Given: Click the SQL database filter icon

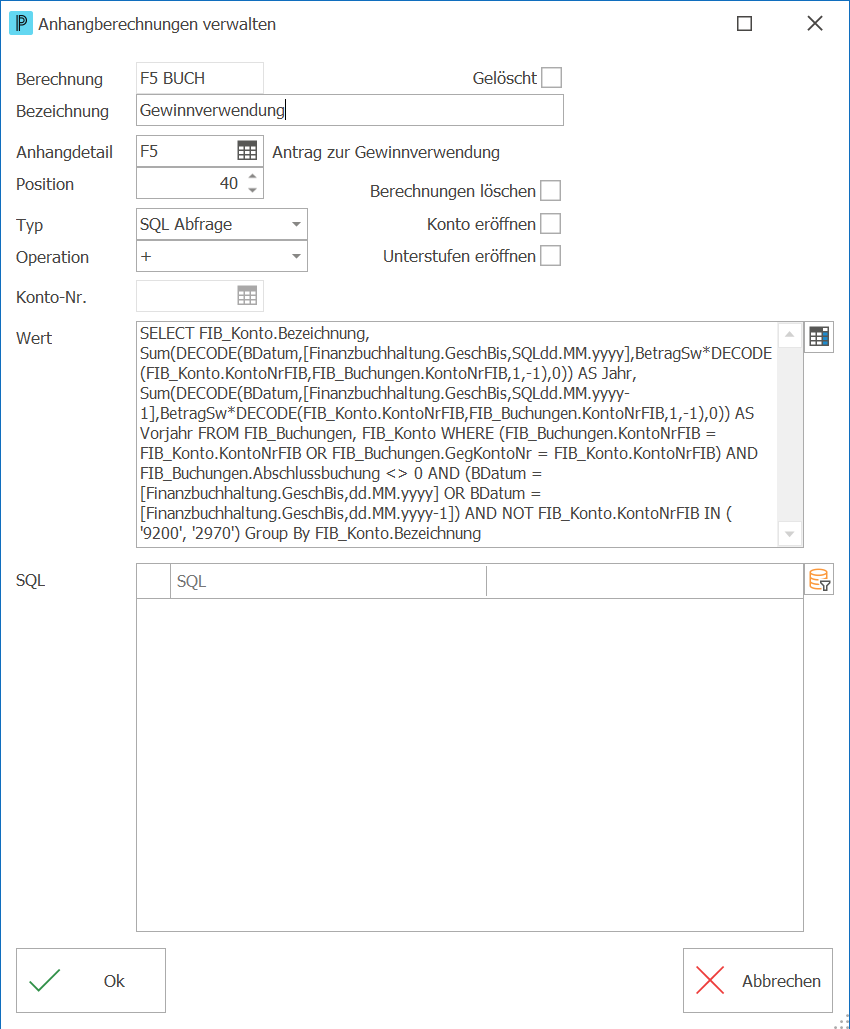Looking at the screenshot, I should [818, 579].
